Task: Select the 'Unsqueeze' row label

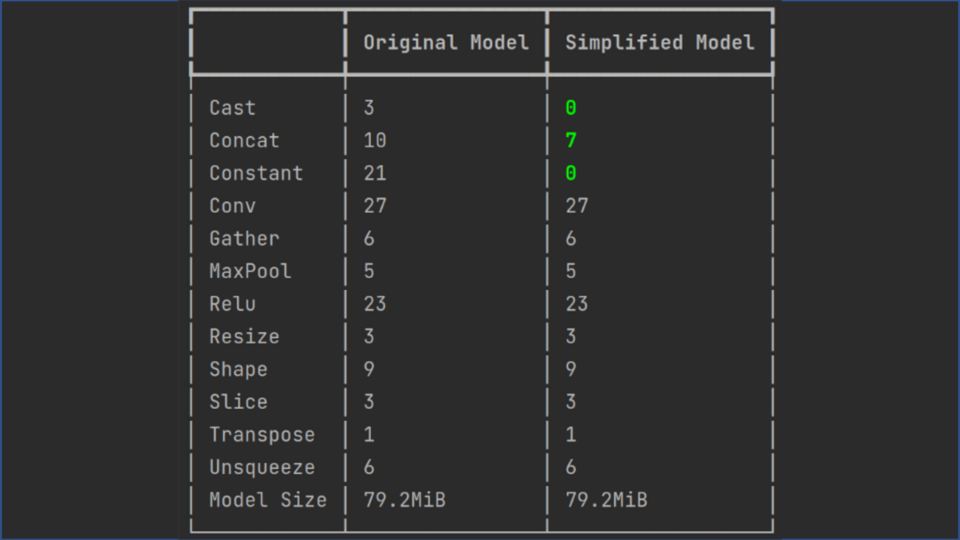Action: pyautogui.click(x=262, y=468)
